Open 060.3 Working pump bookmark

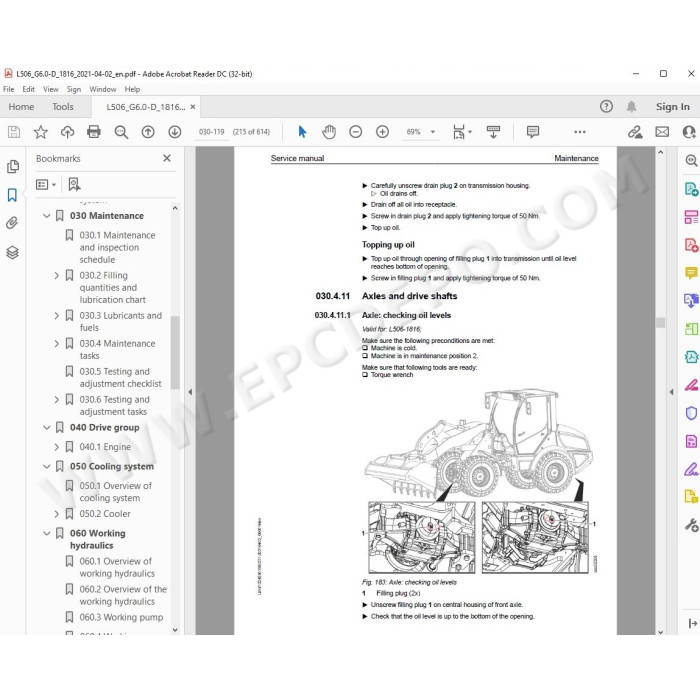121,617
